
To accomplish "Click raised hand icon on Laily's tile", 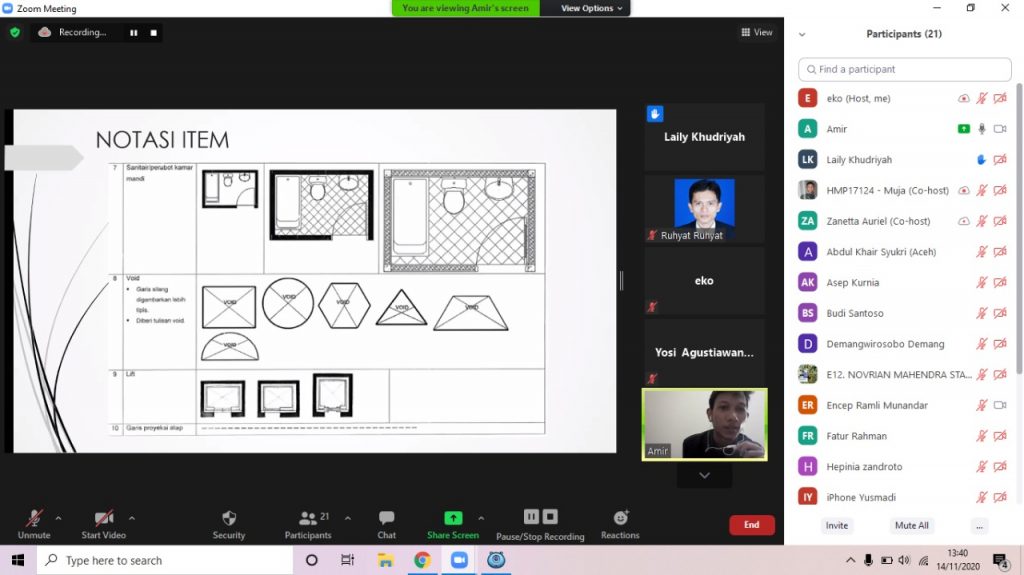I will tap(655, 114).
